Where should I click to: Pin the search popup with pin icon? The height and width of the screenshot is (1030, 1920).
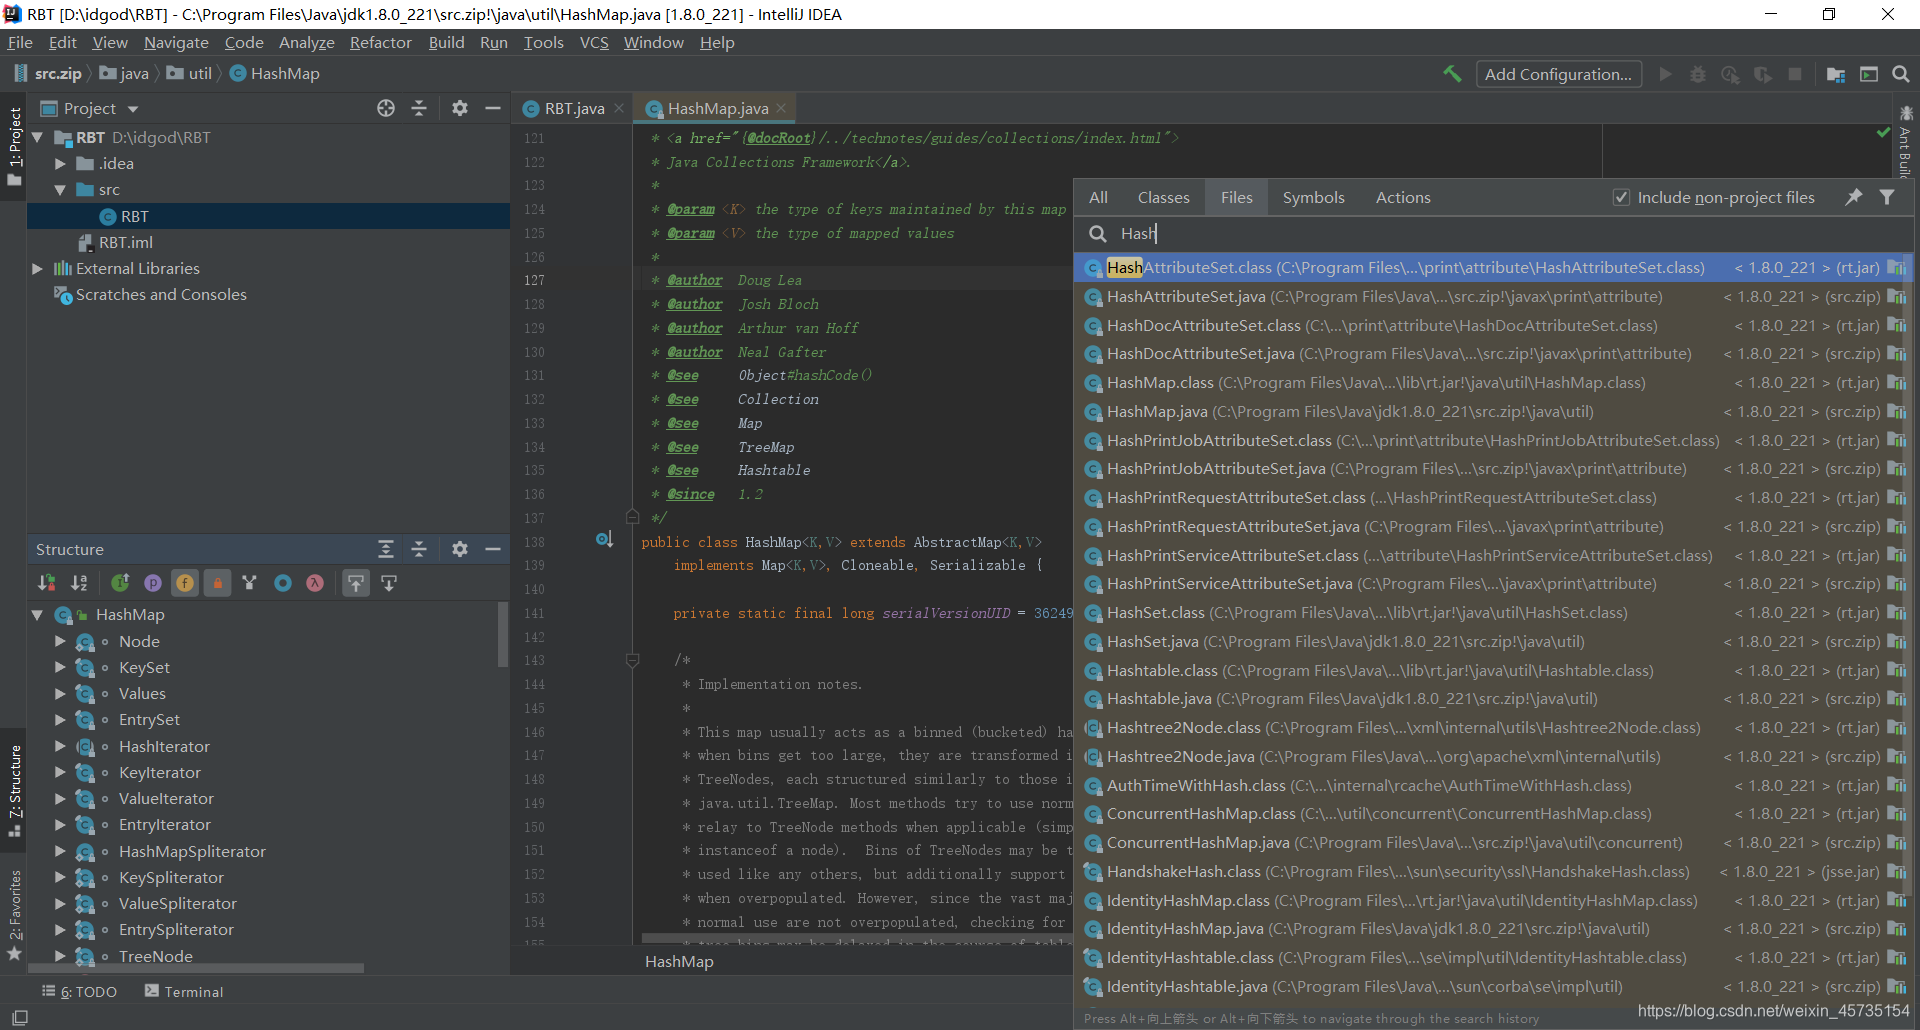(x=1854, y=197)
